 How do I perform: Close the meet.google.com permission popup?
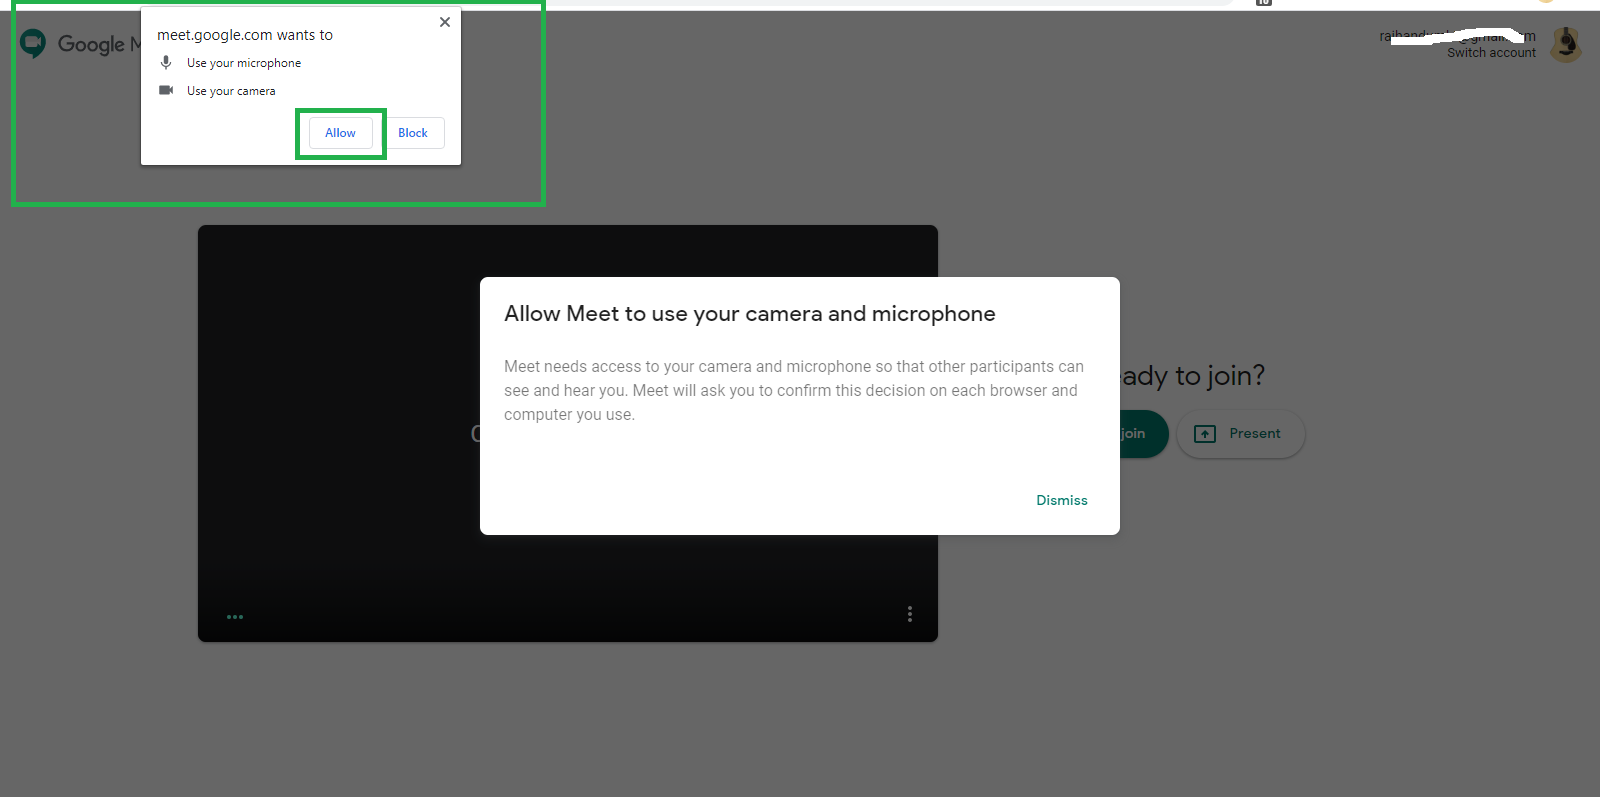point(445,22)
